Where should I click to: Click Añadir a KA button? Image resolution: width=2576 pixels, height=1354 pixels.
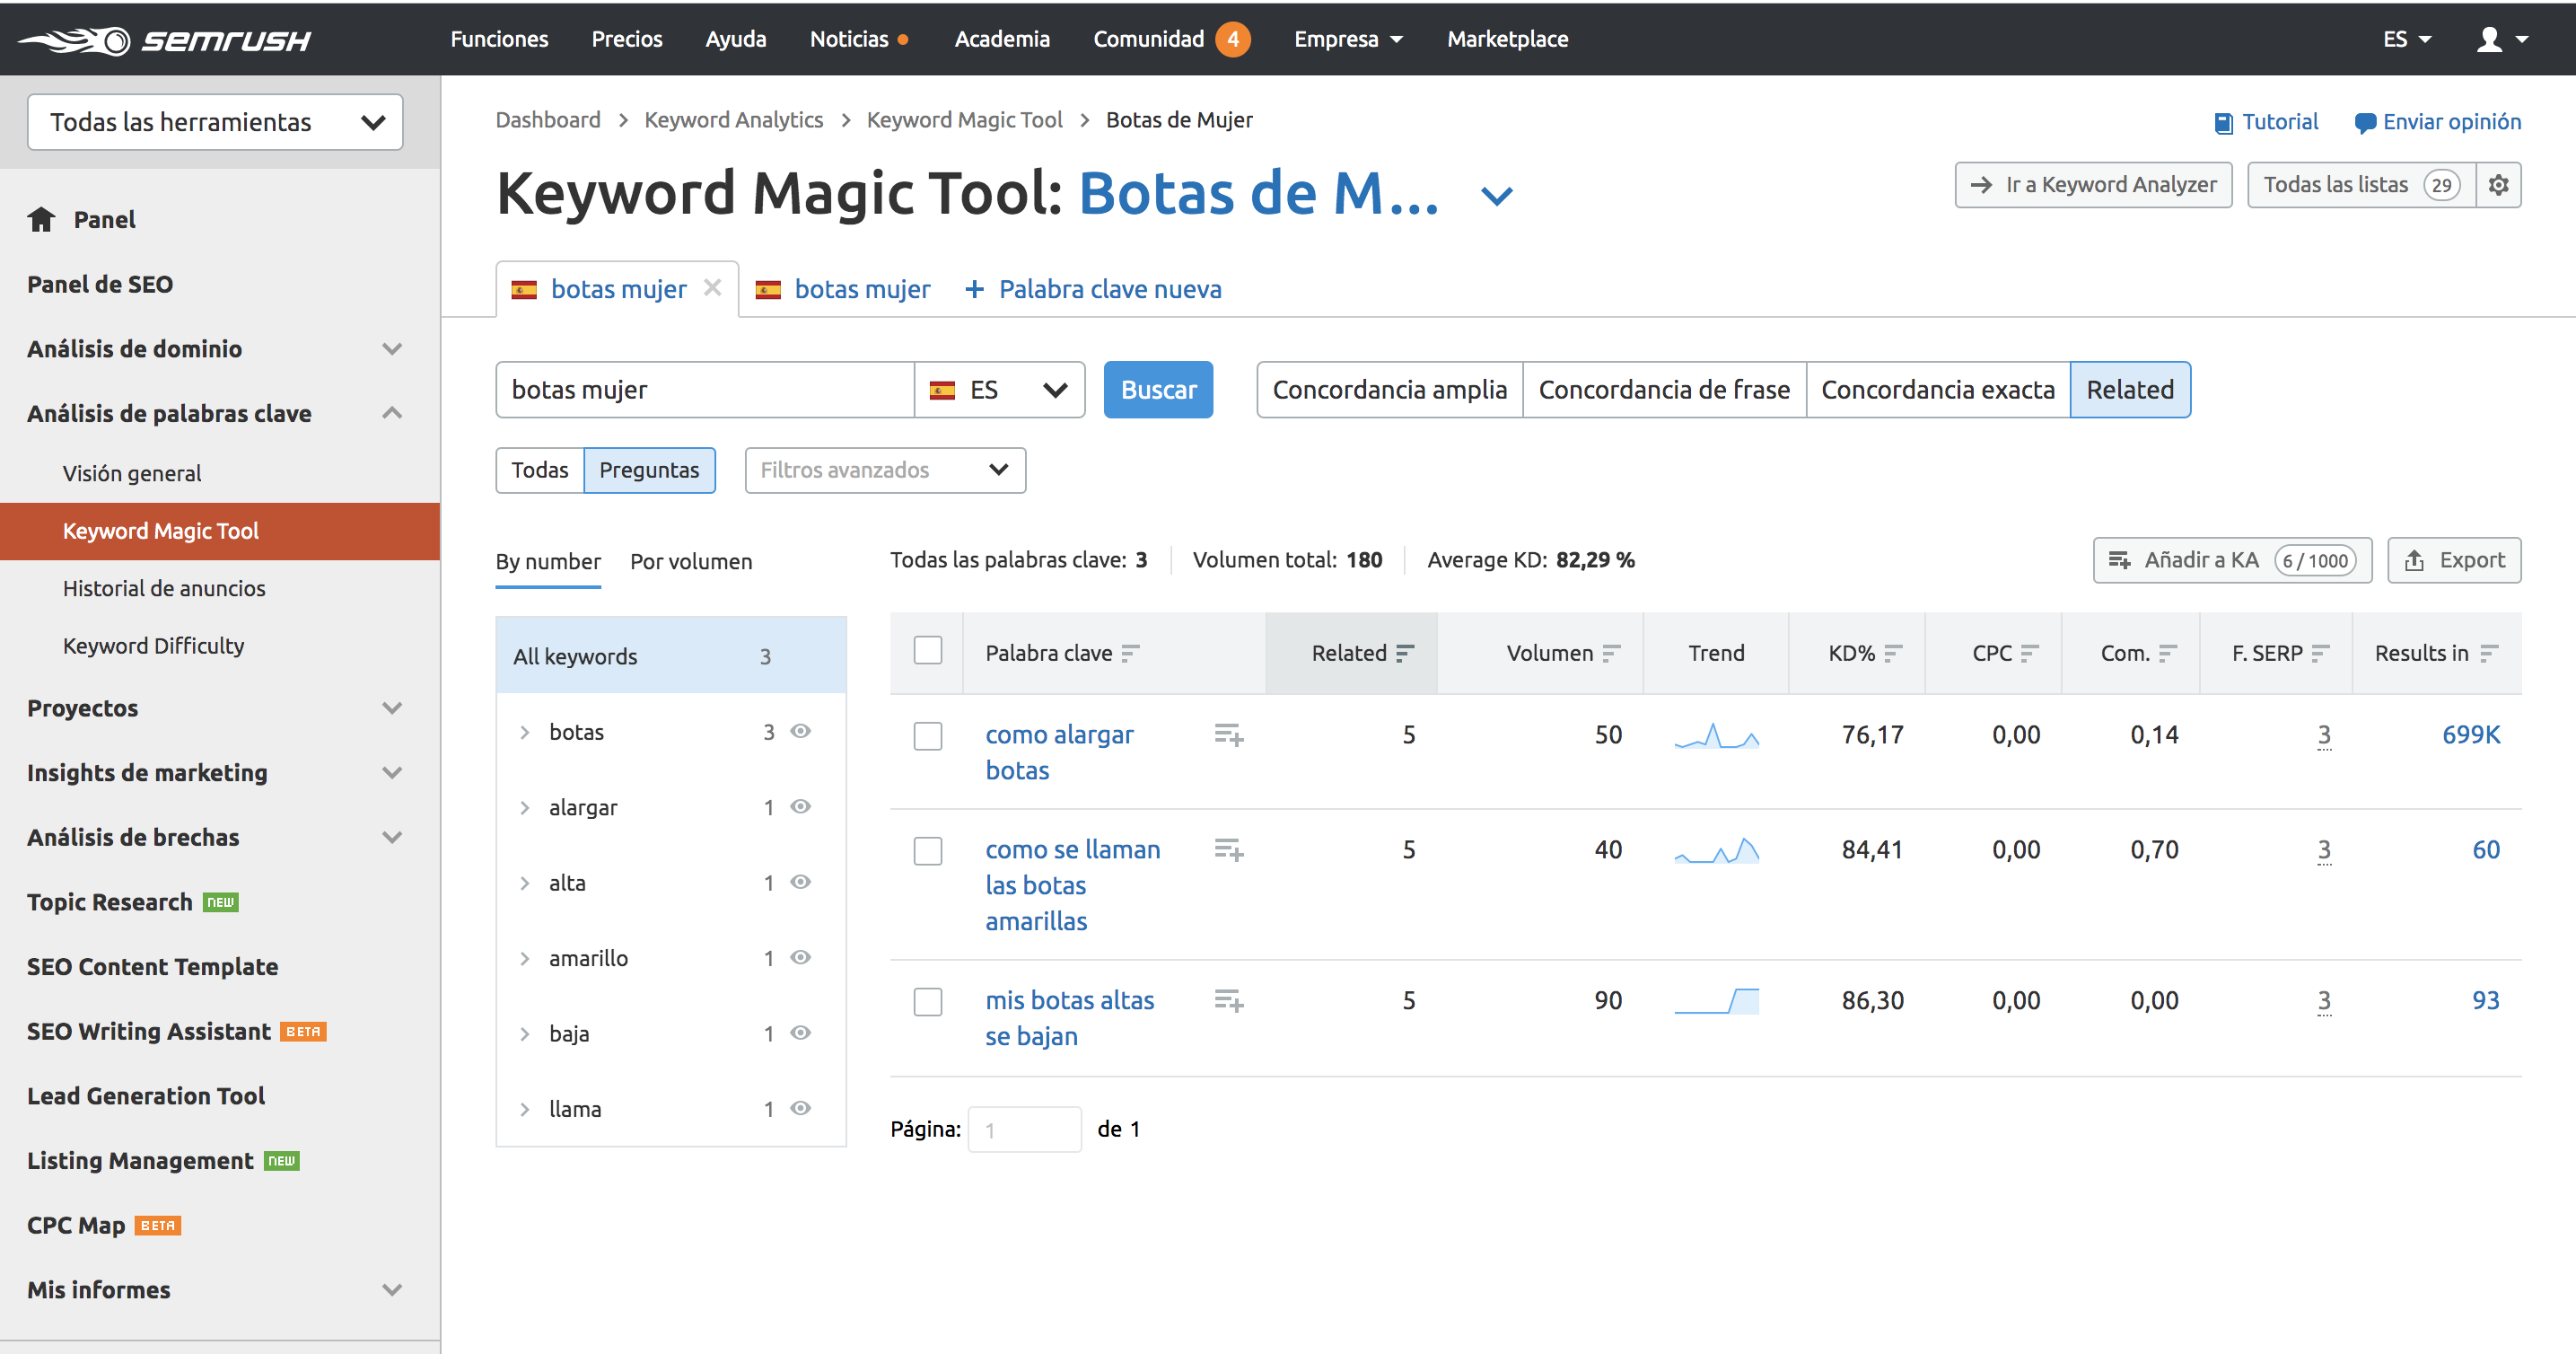[2232, 560]
